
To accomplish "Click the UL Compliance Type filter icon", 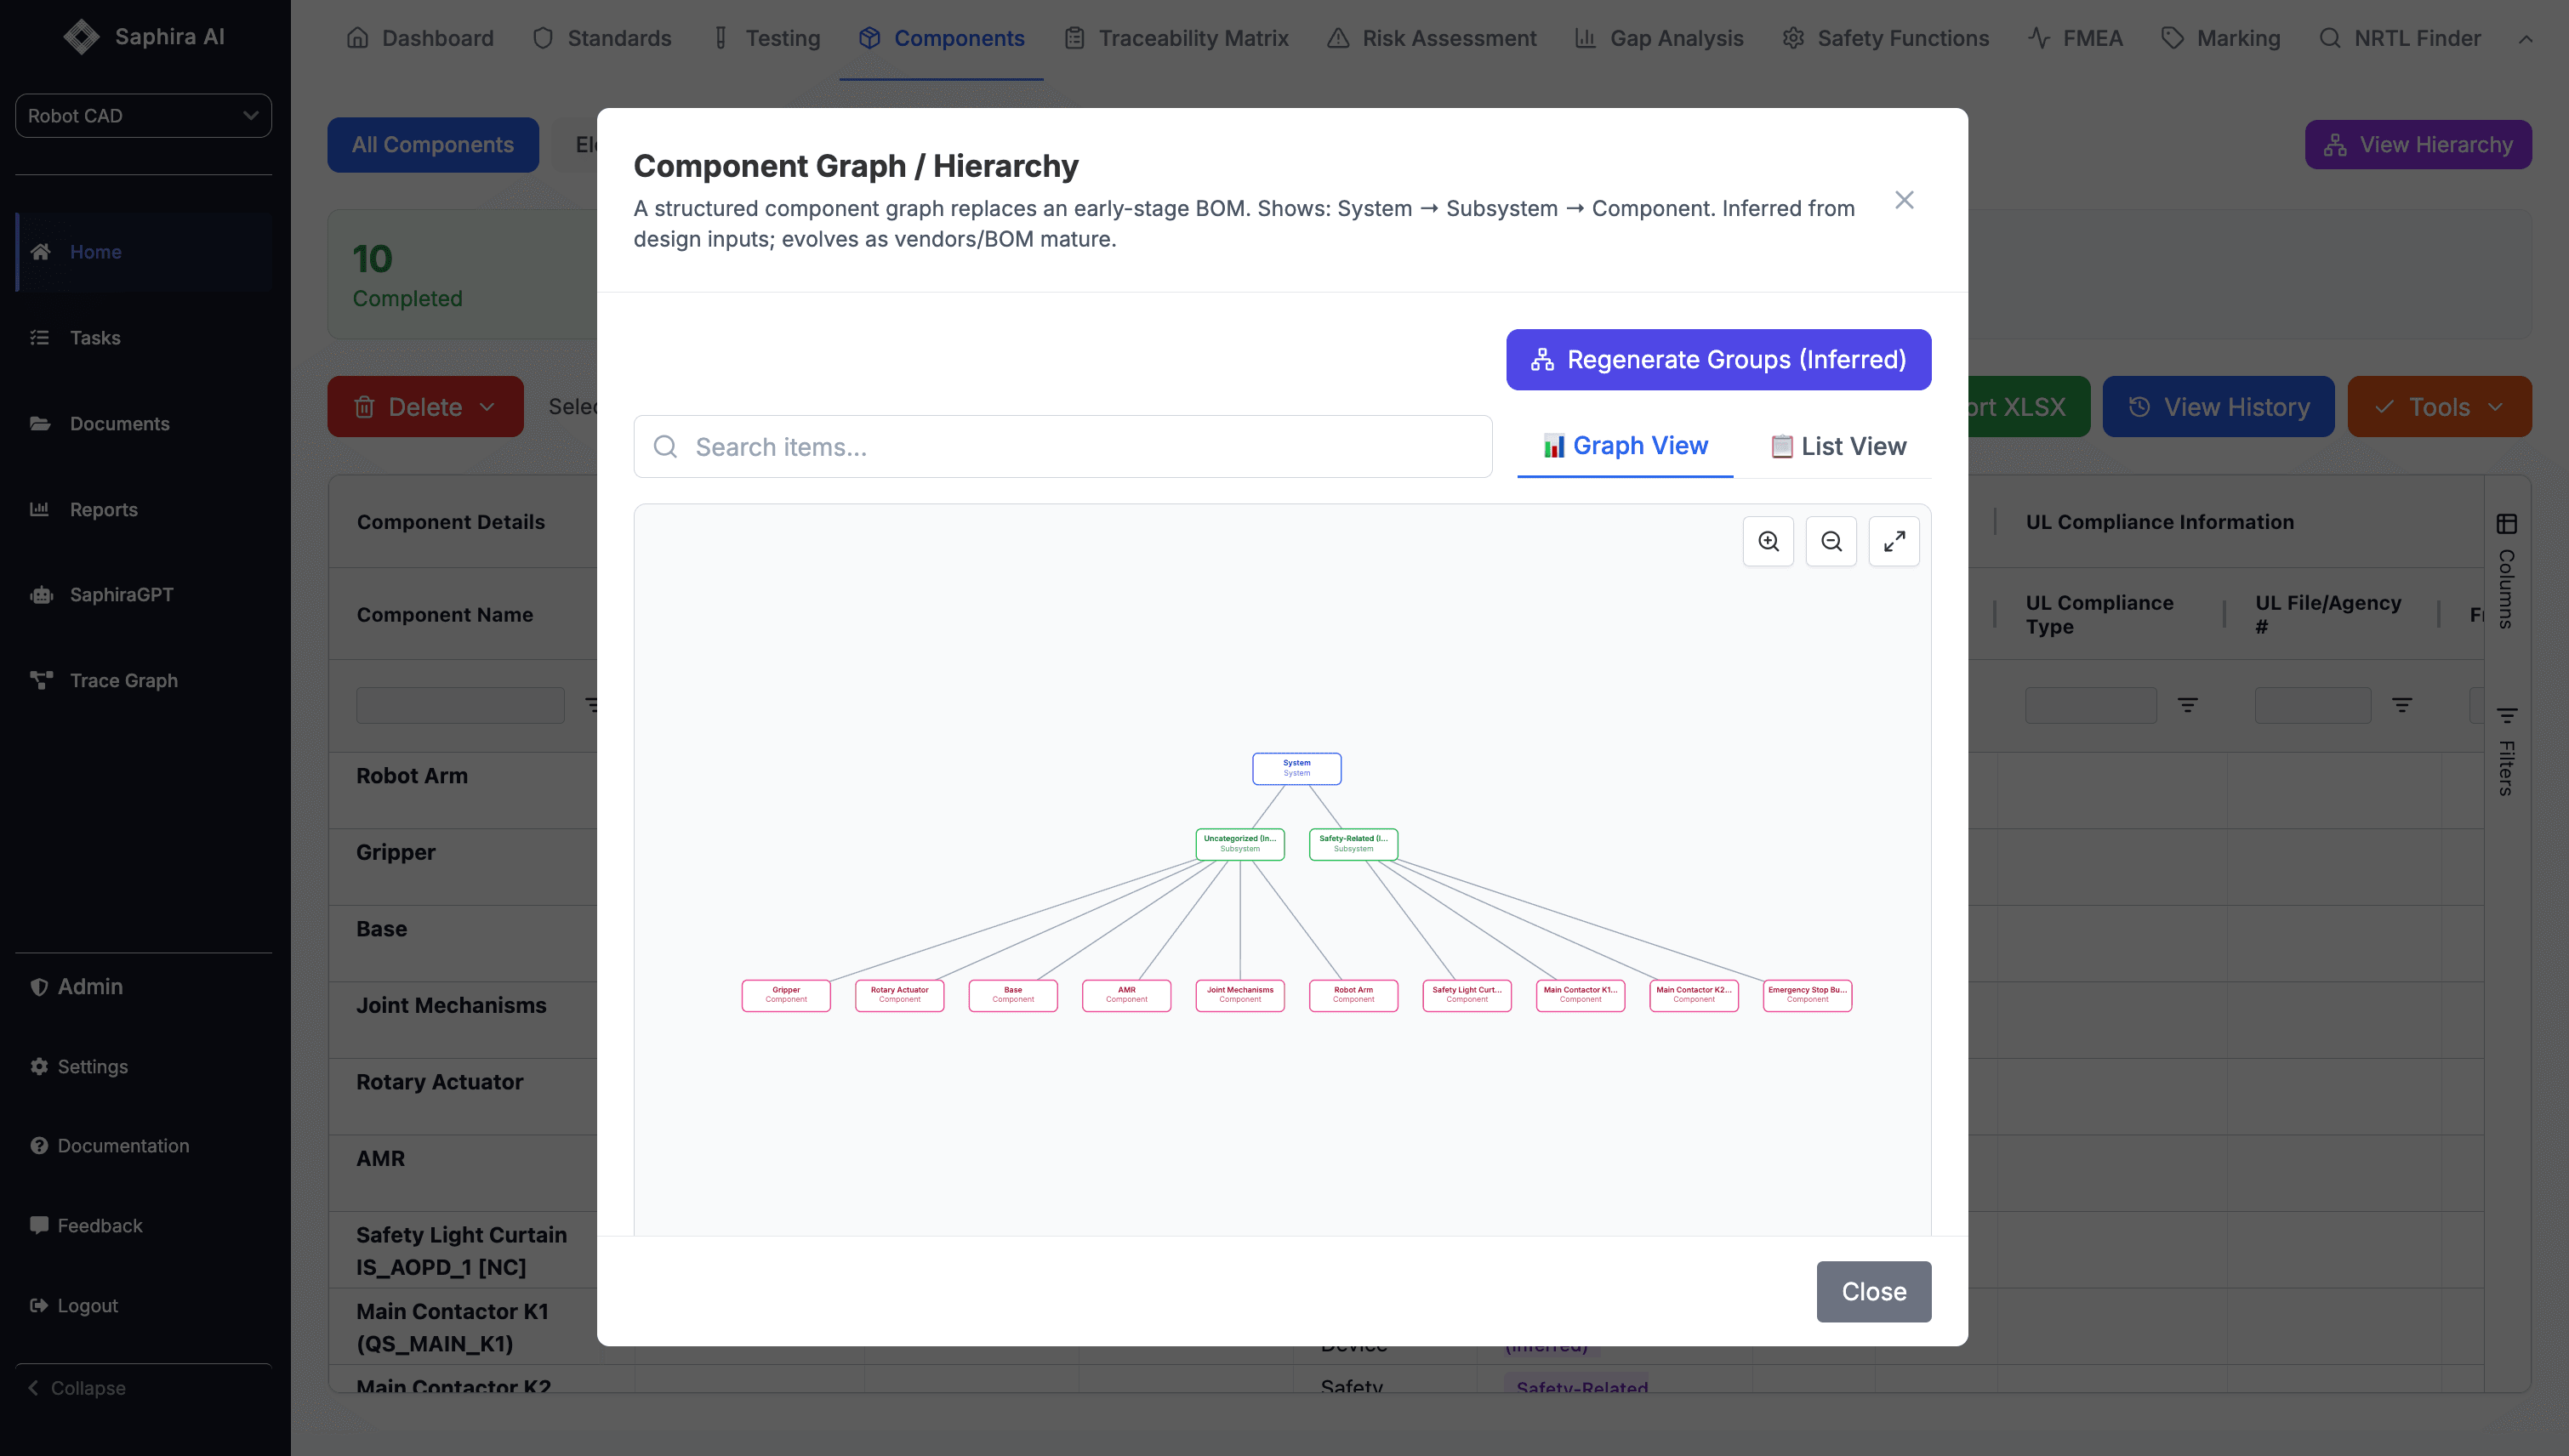I will pos(2187,705).
